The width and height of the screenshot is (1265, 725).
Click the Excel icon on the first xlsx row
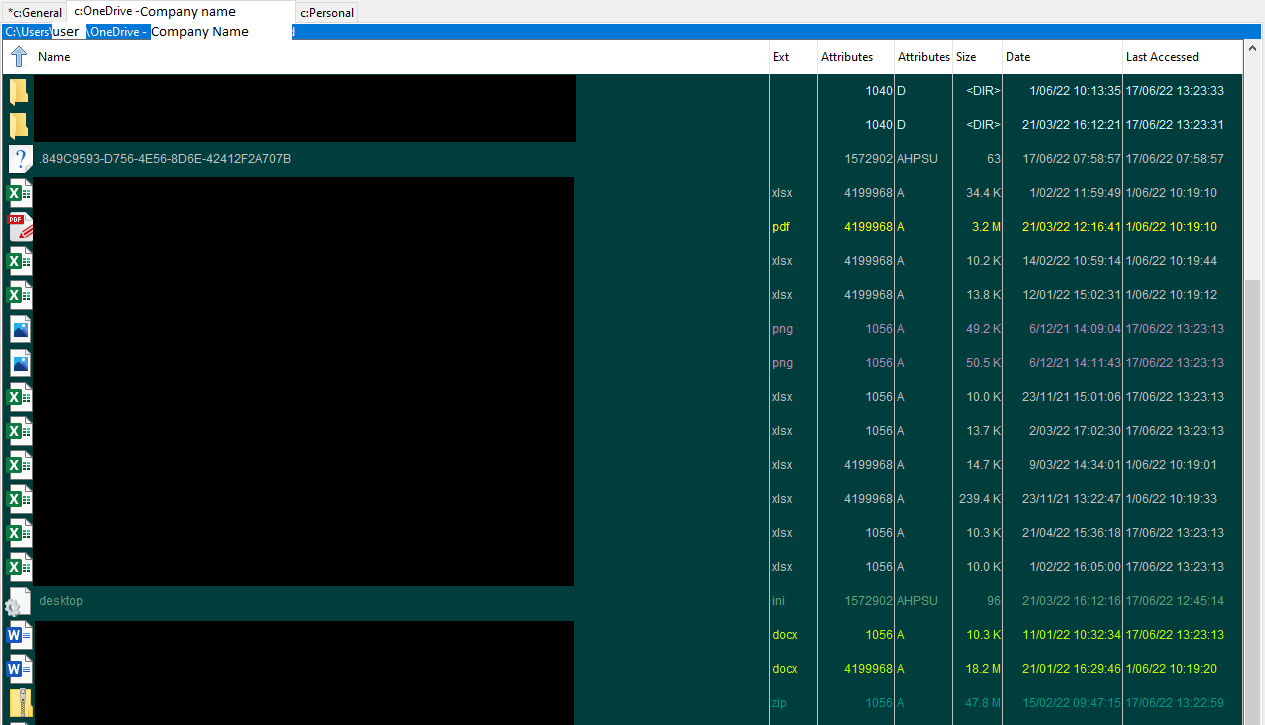tap(19, 192)
